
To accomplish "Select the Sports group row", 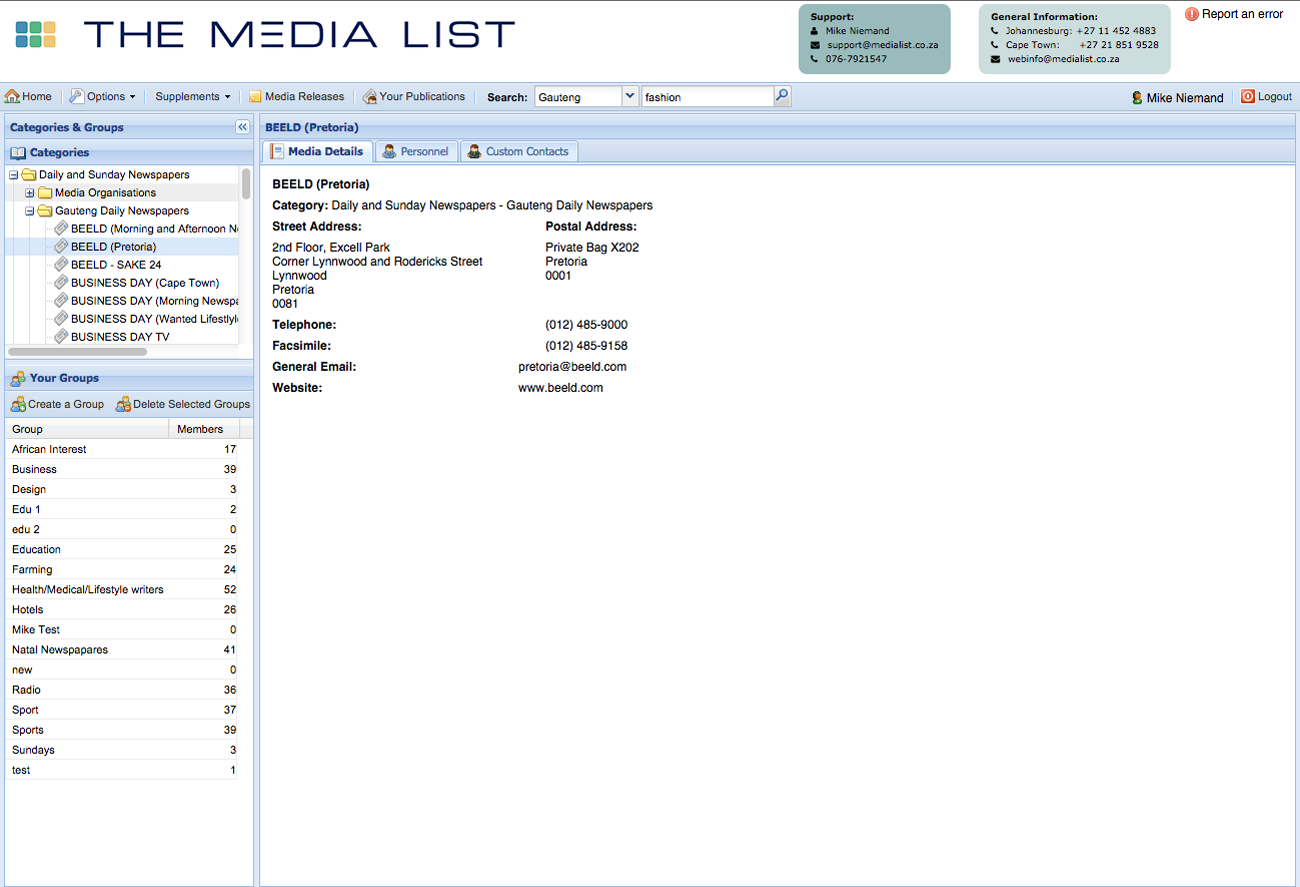I will click(x=122, y=729).
